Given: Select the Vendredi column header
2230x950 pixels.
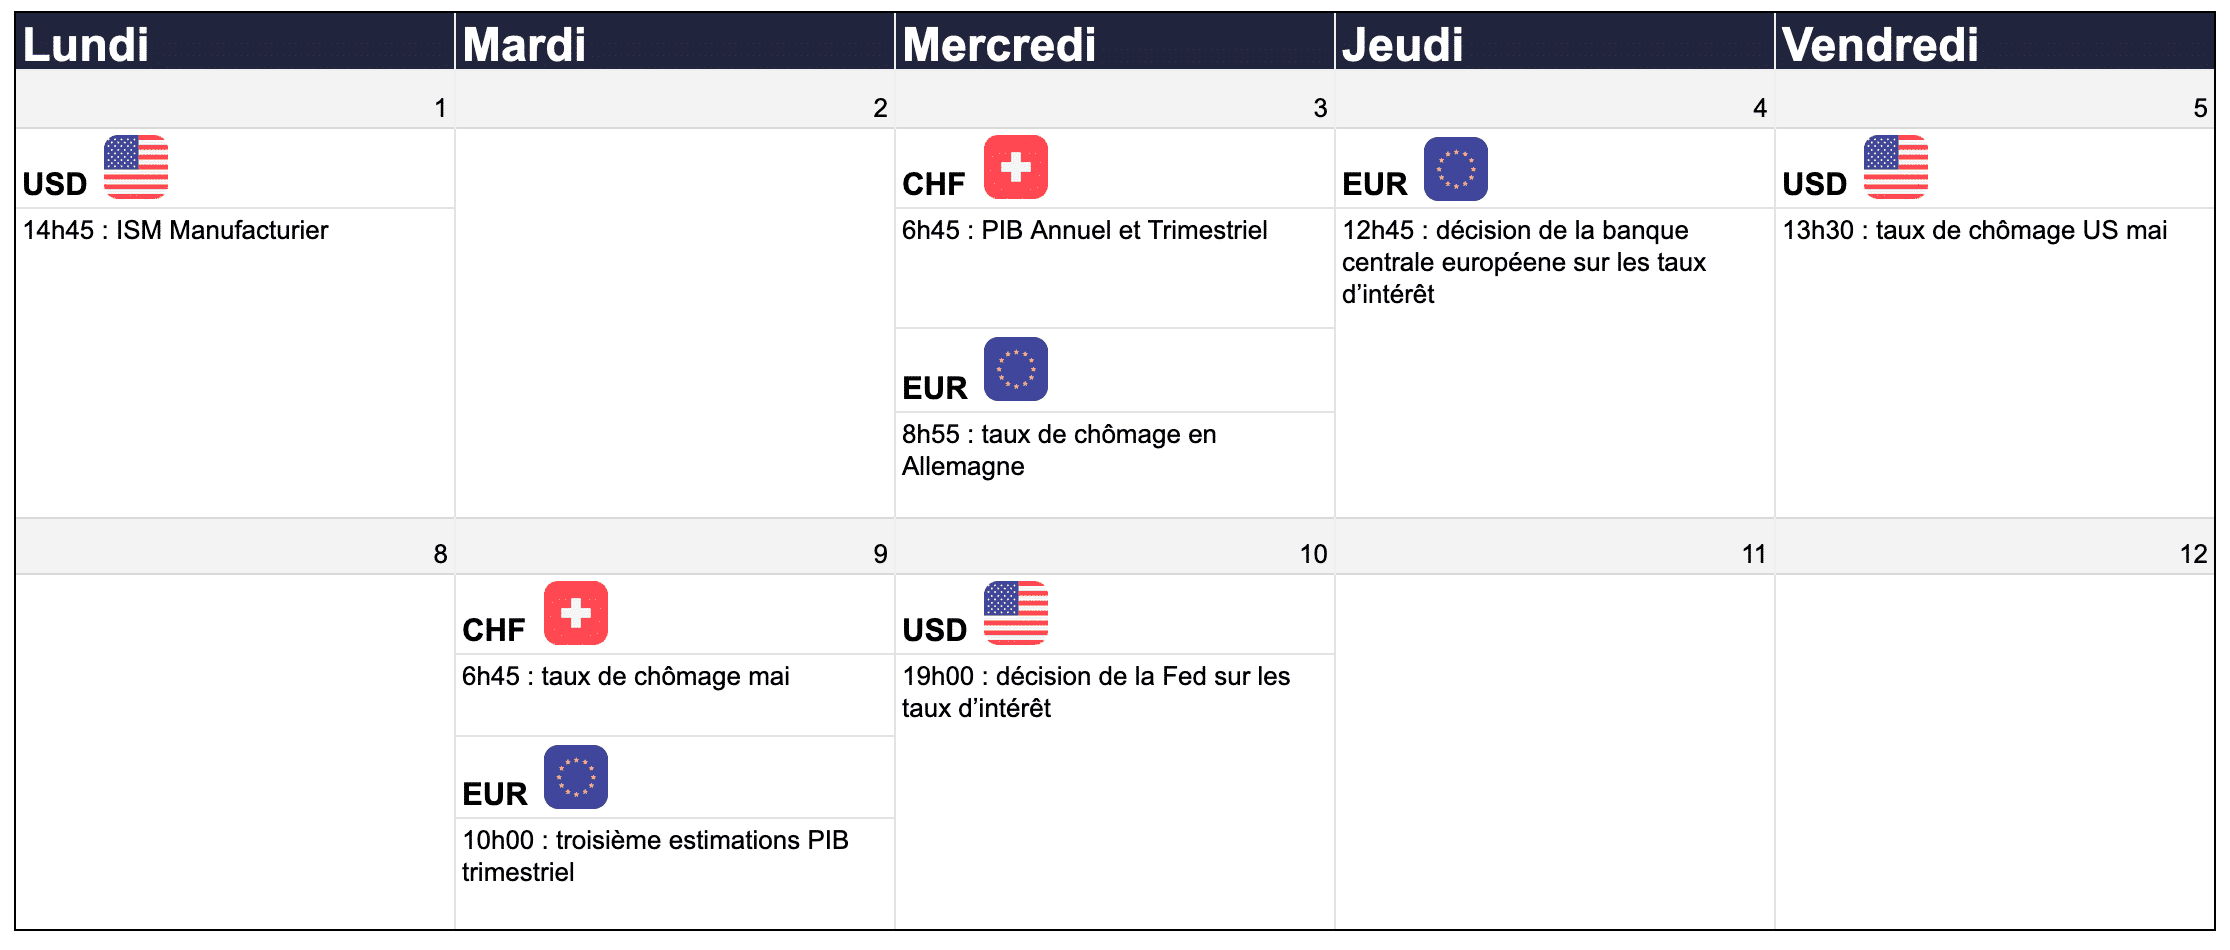Looking at the screenshot, I should pyautogui.click(x=1995, y=43).
